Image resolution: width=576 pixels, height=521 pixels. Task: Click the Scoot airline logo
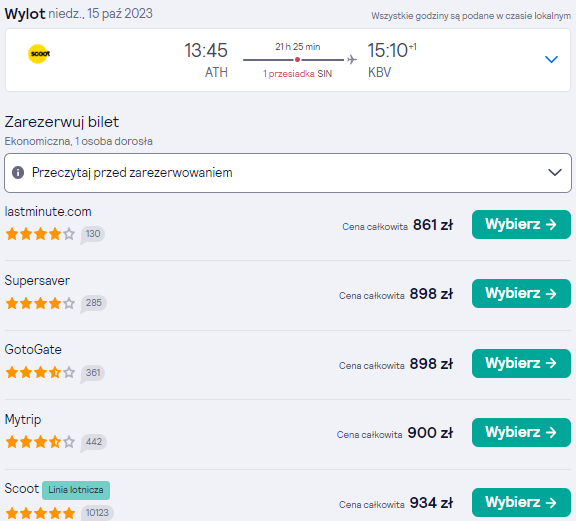(39, 54)
